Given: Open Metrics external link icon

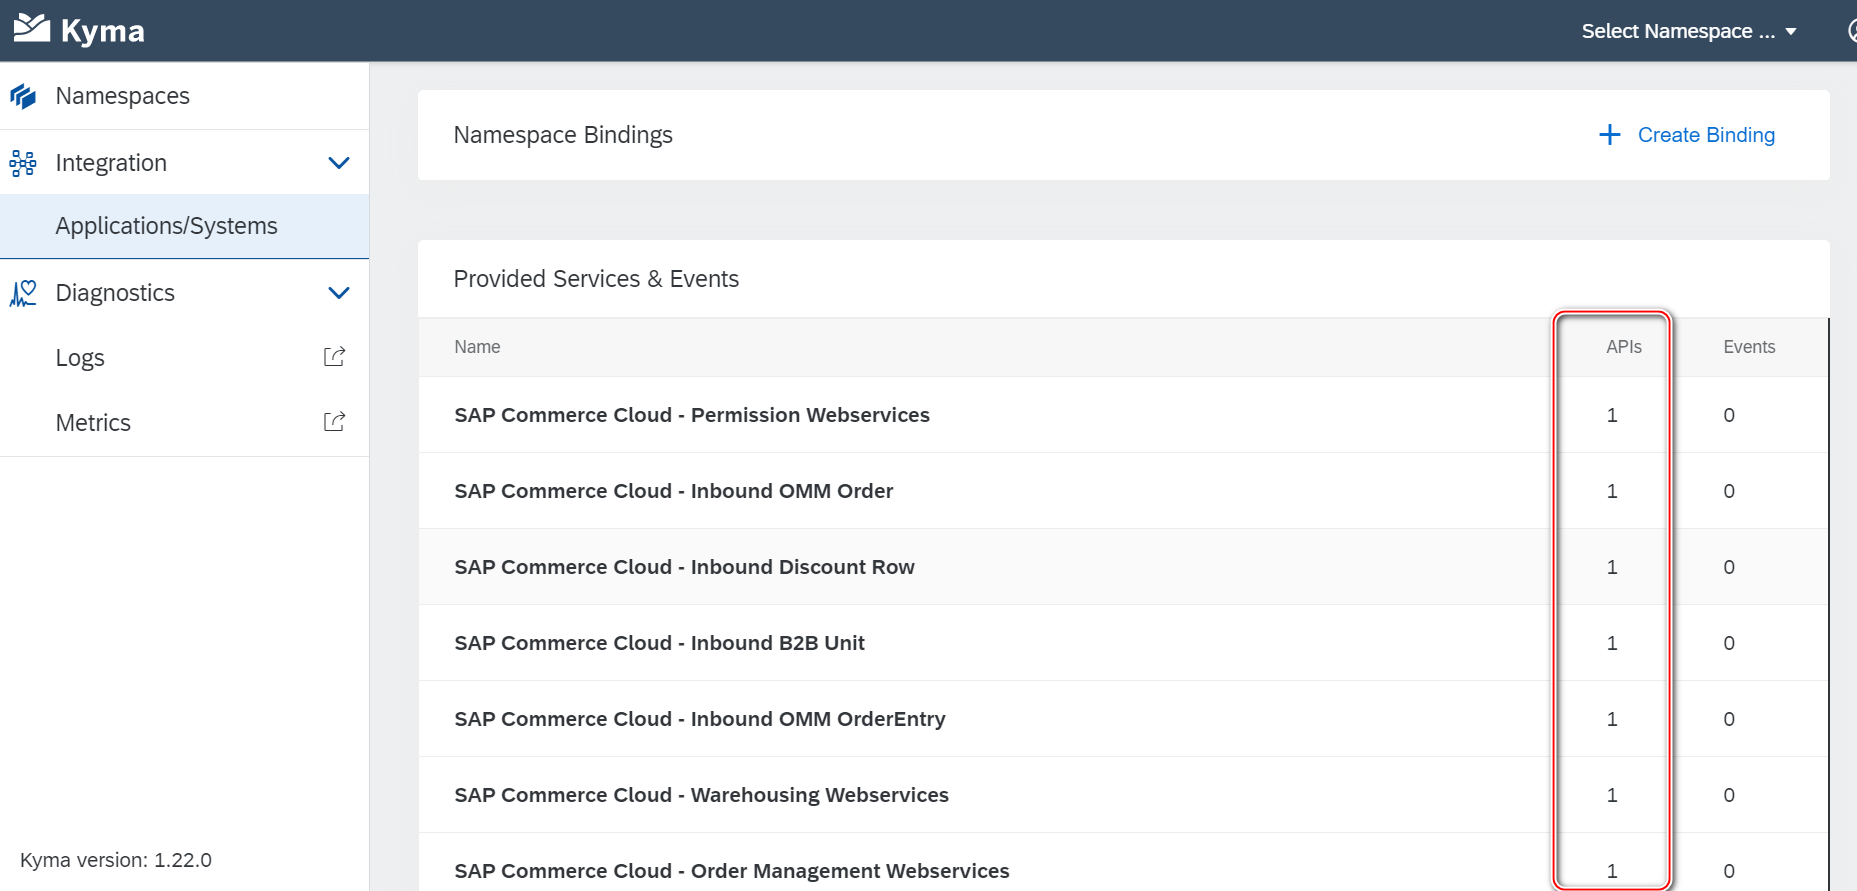Looking at the screenshot, I should pyautogui.click(x=335, y=422).
